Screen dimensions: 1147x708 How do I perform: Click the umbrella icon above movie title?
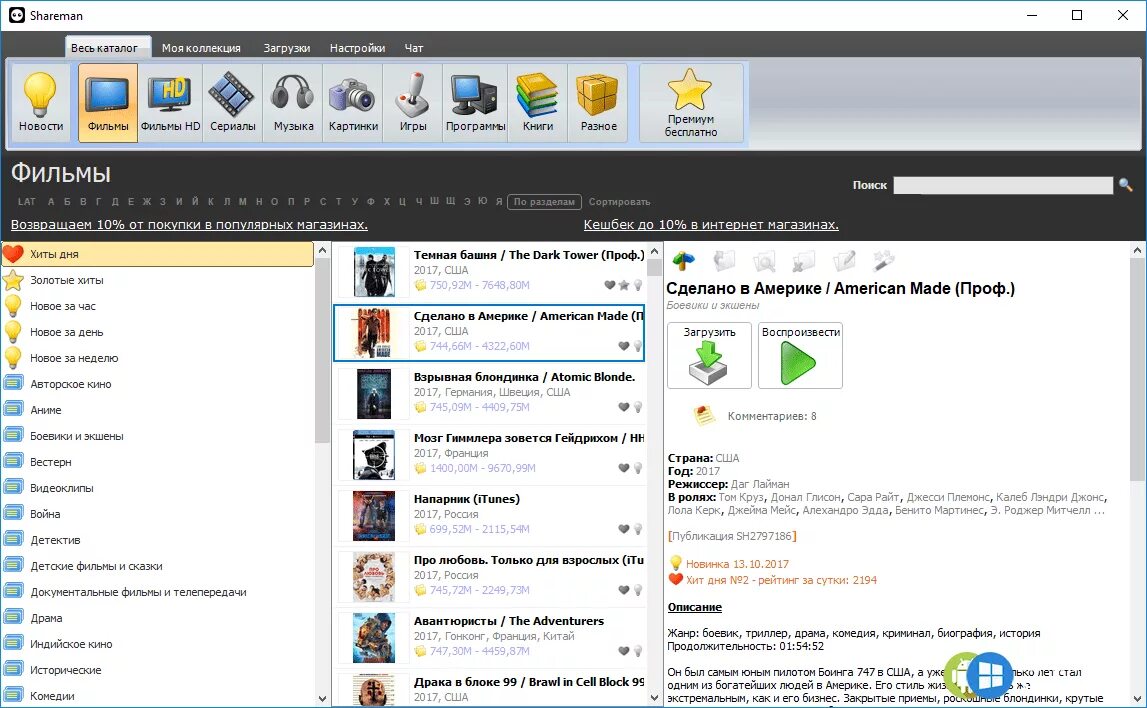683,260
